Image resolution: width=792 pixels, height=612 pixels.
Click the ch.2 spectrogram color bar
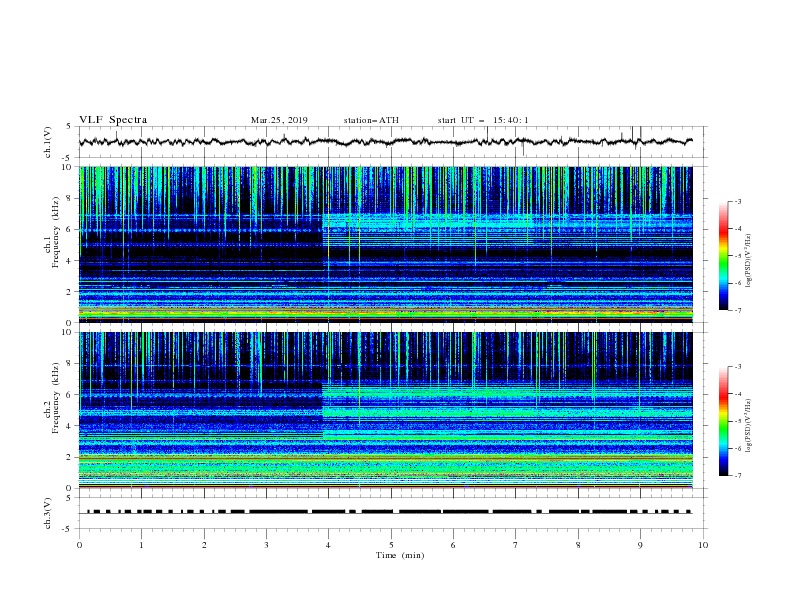723,421
